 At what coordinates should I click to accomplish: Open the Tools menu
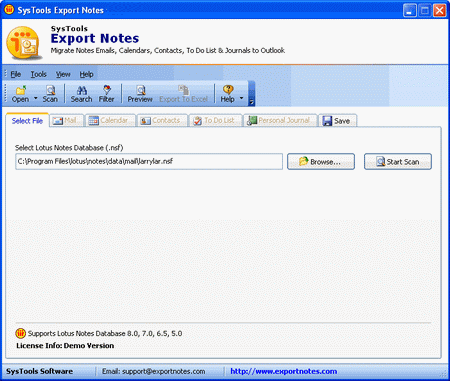pyautogui.click(x=38, y=74)
